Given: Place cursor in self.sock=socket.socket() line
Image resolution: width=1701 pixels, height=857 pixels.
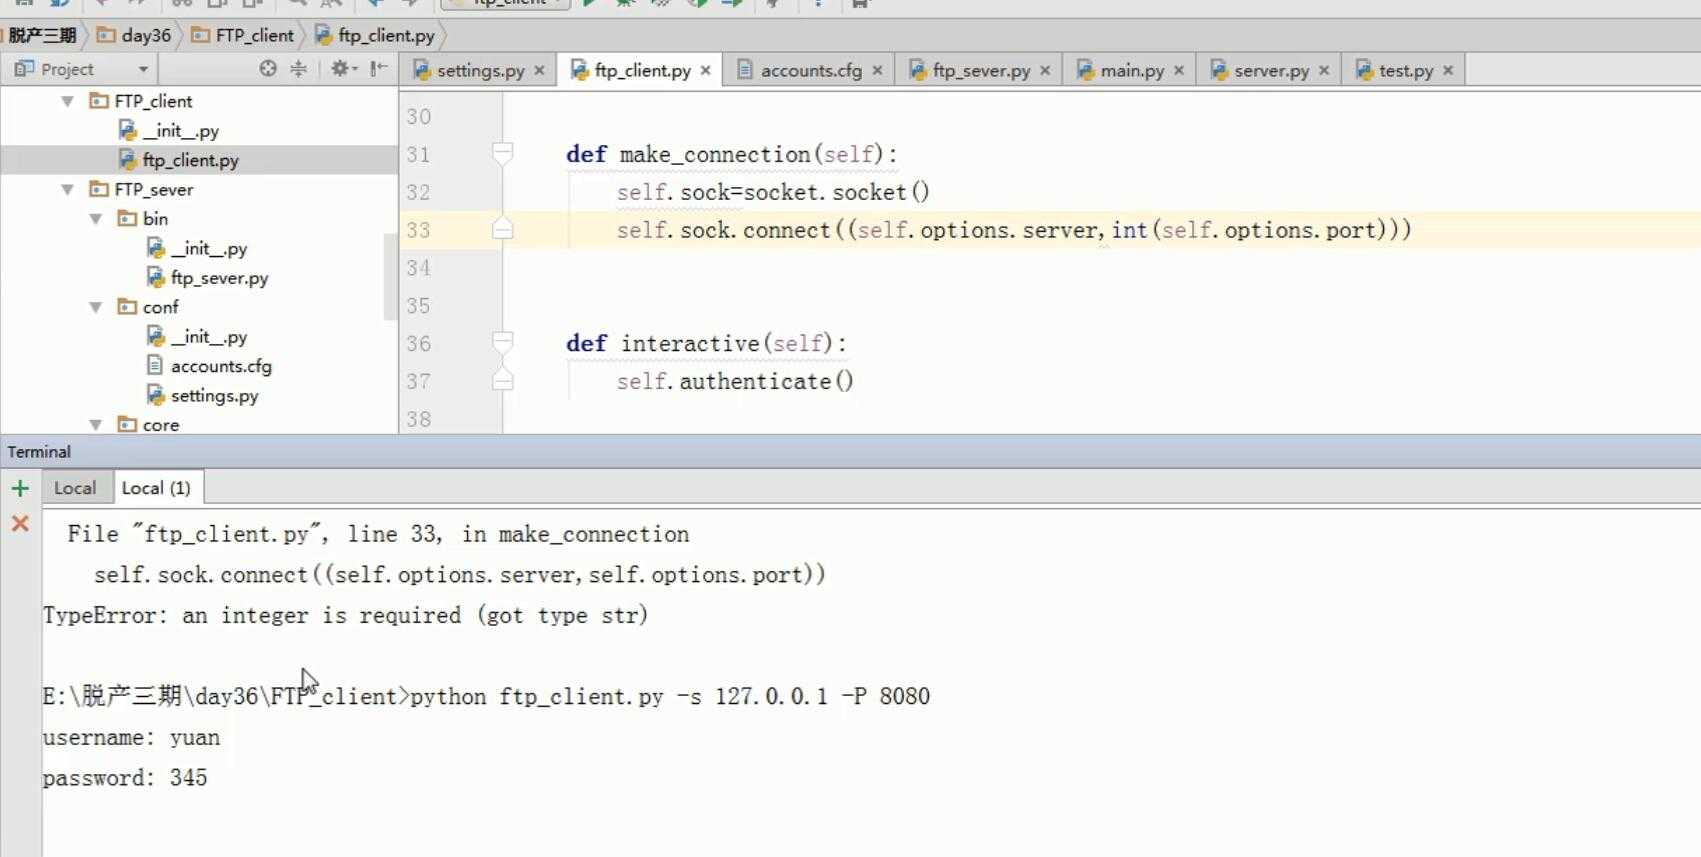Looking at the screenshot, I should [773, 192].
